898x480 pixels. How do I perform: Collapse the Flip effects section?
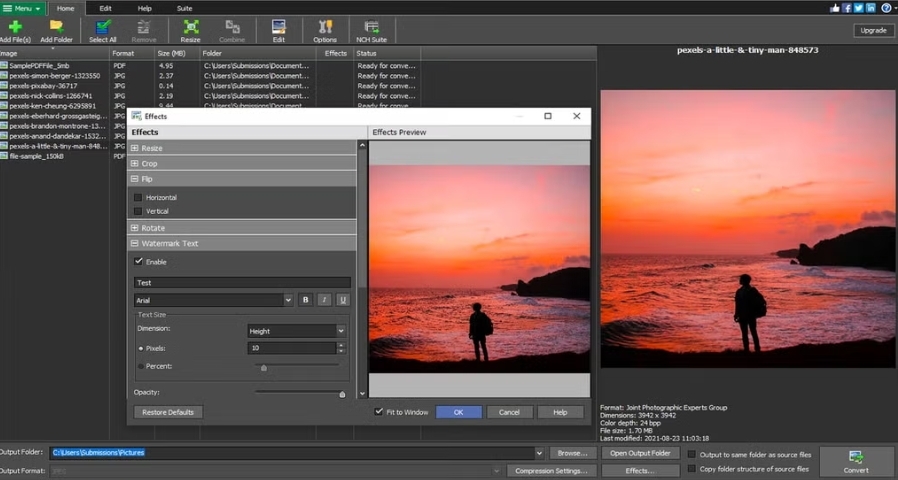[135, 179]
